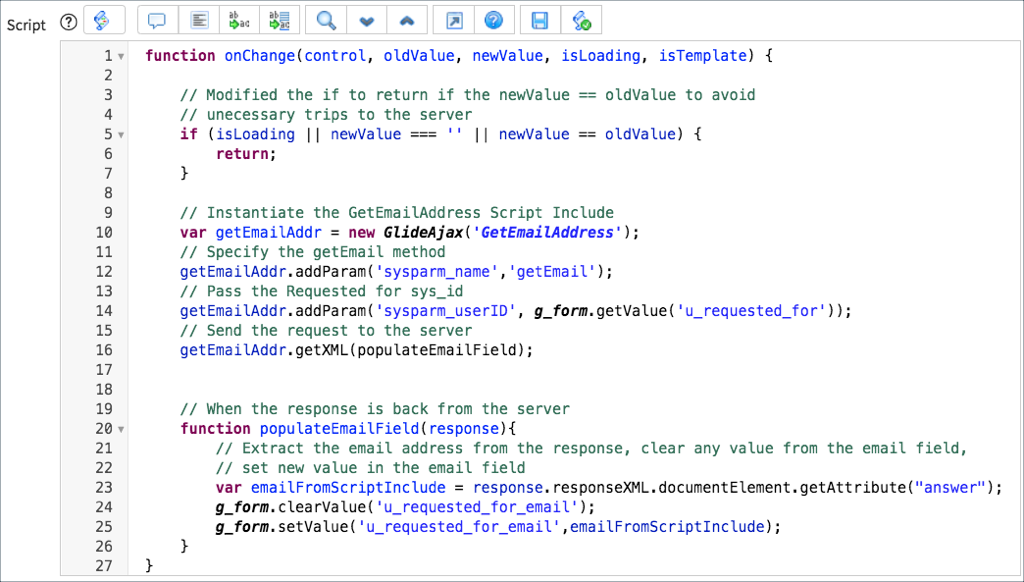Pop out the script editor window
Image resolution: width=1024 pixels, height=582 pixels.
(453, 19)
